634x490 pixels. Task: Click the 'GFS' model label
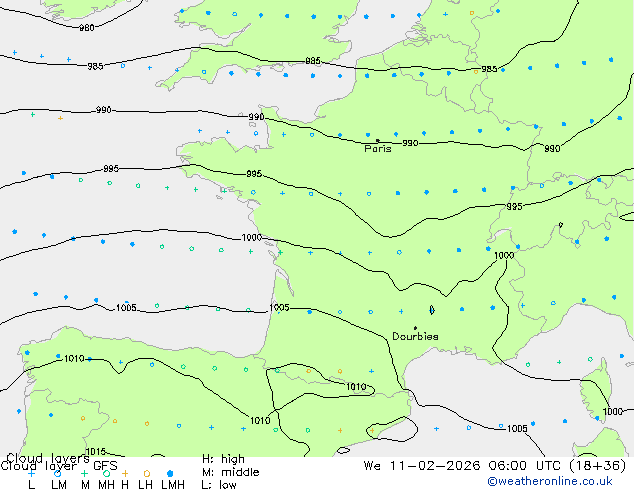click(x=105, y=466)
